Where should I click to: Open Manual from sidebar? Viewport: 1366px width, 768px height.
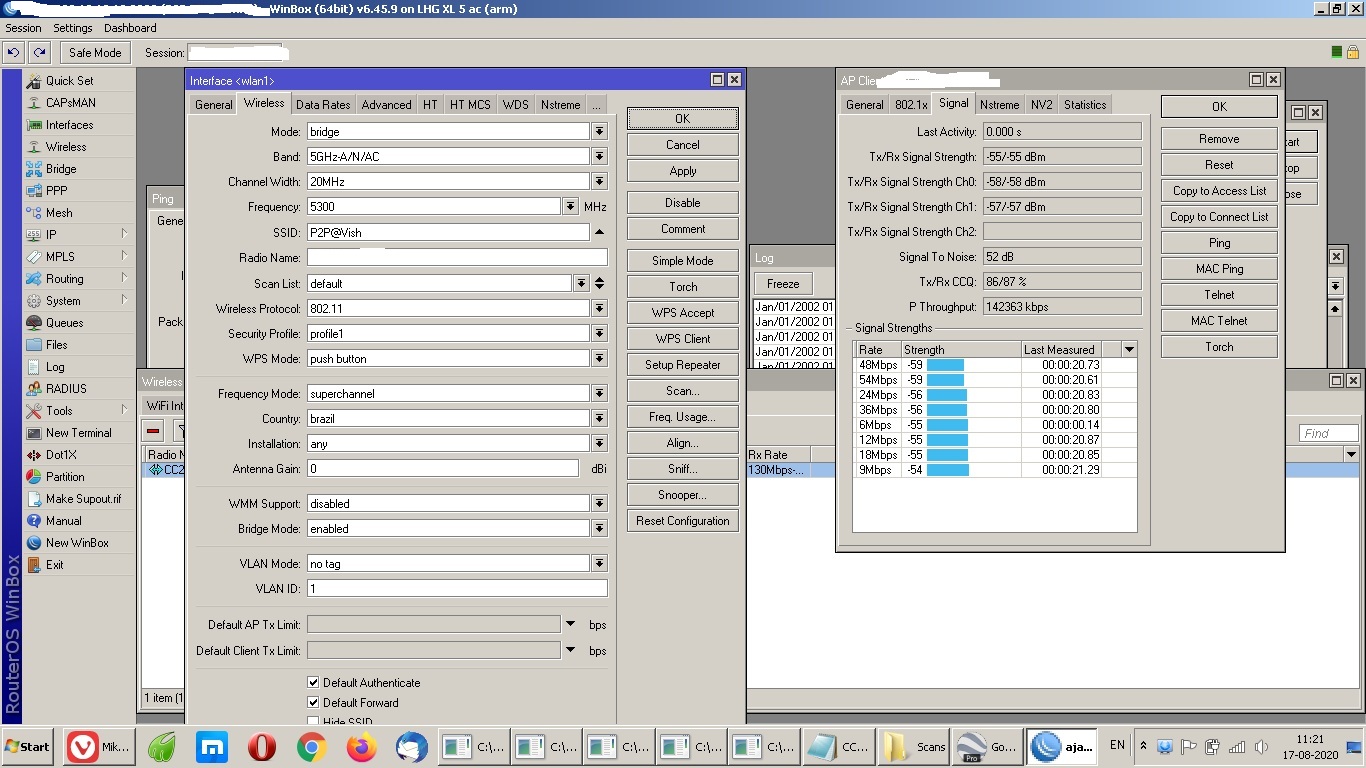click(63, 521)
